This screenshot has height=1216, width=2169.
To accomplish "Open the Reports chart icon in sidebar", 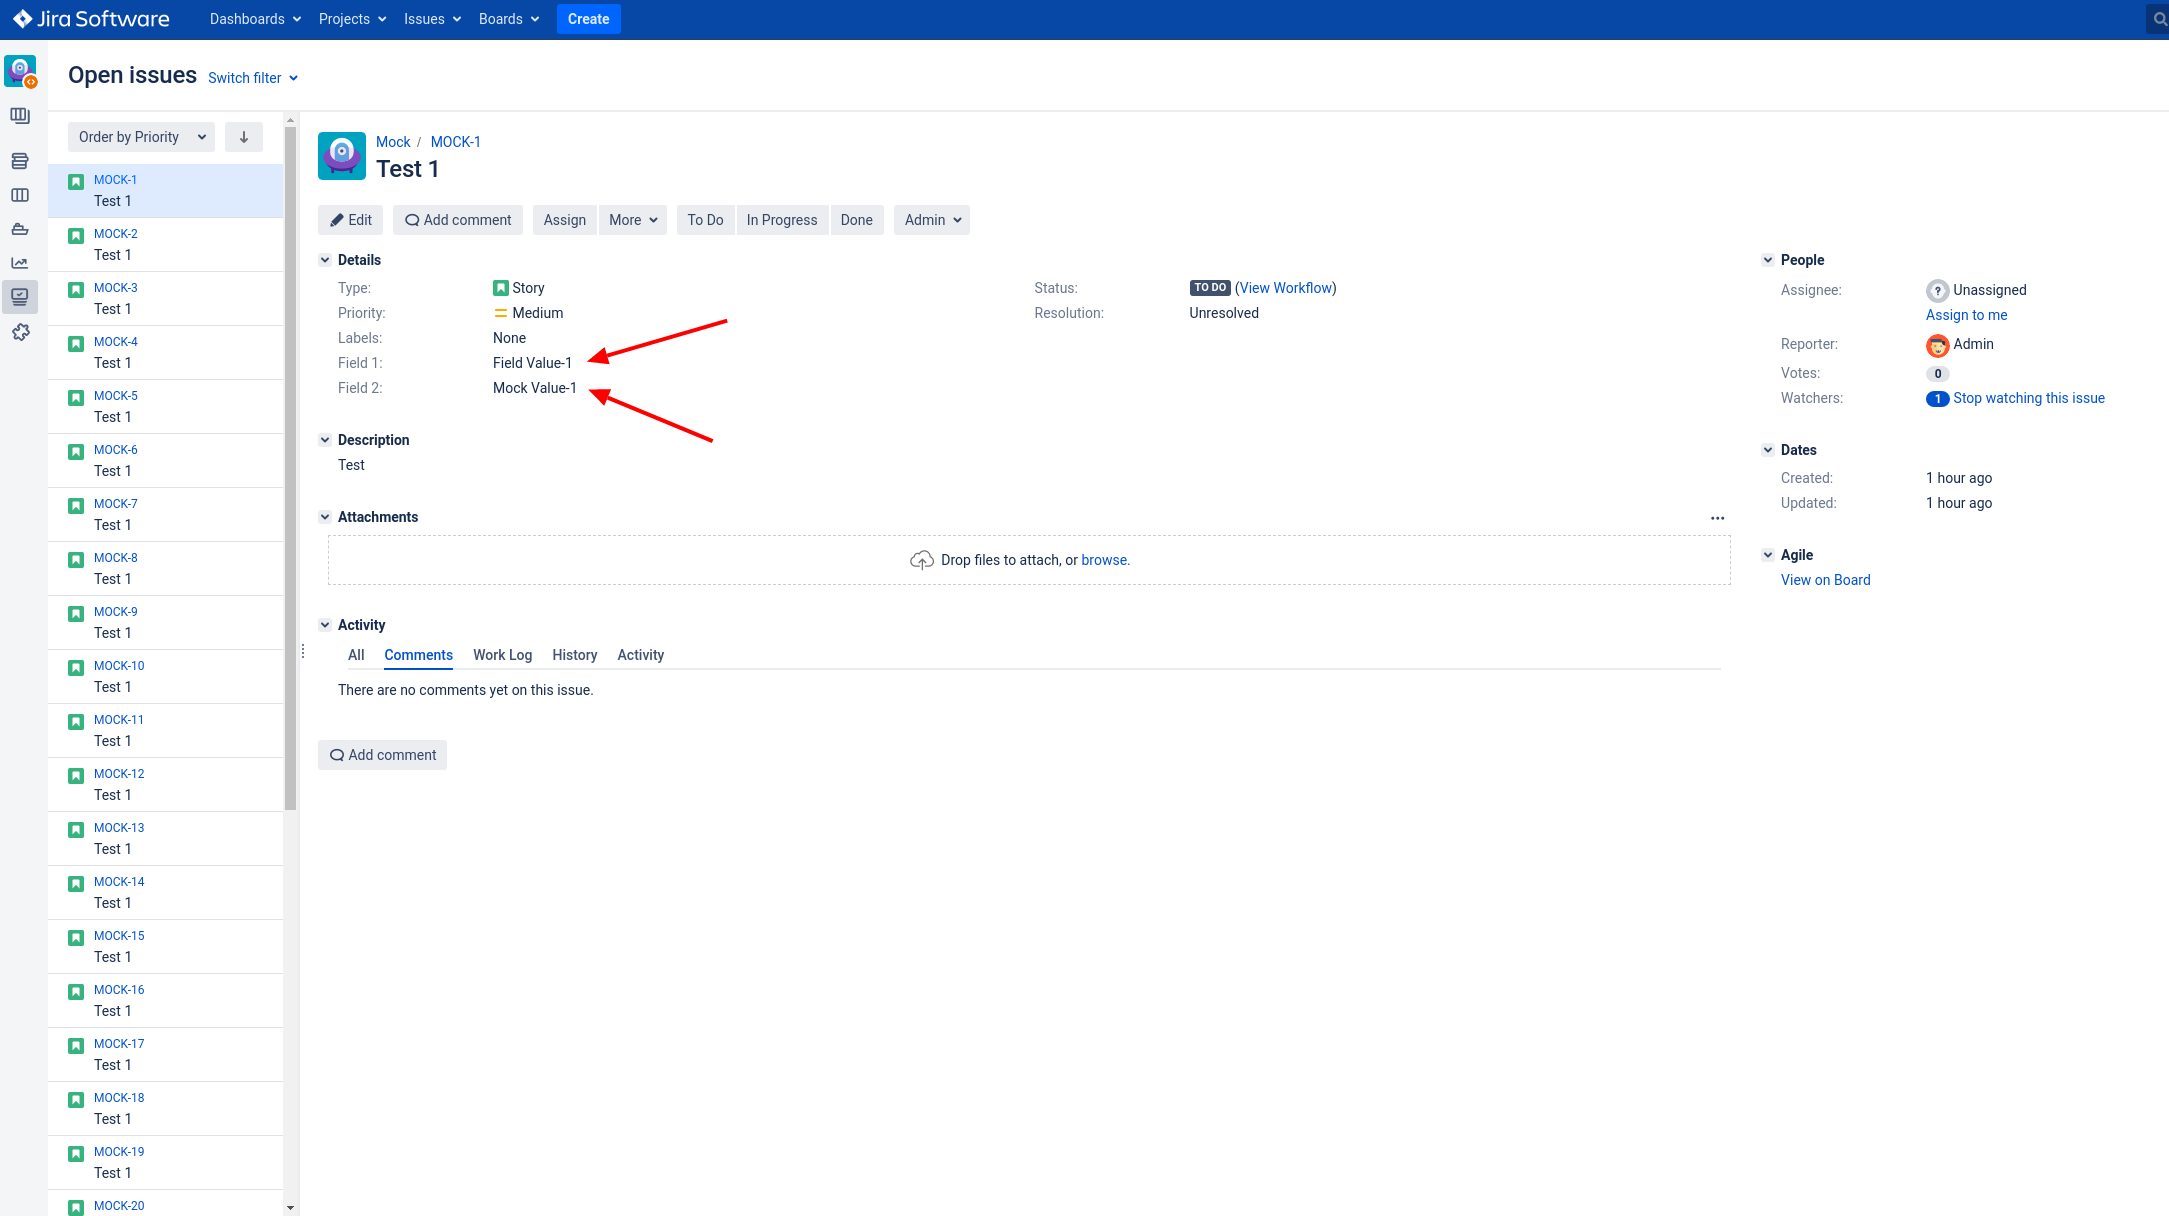I will pos(19,263).
